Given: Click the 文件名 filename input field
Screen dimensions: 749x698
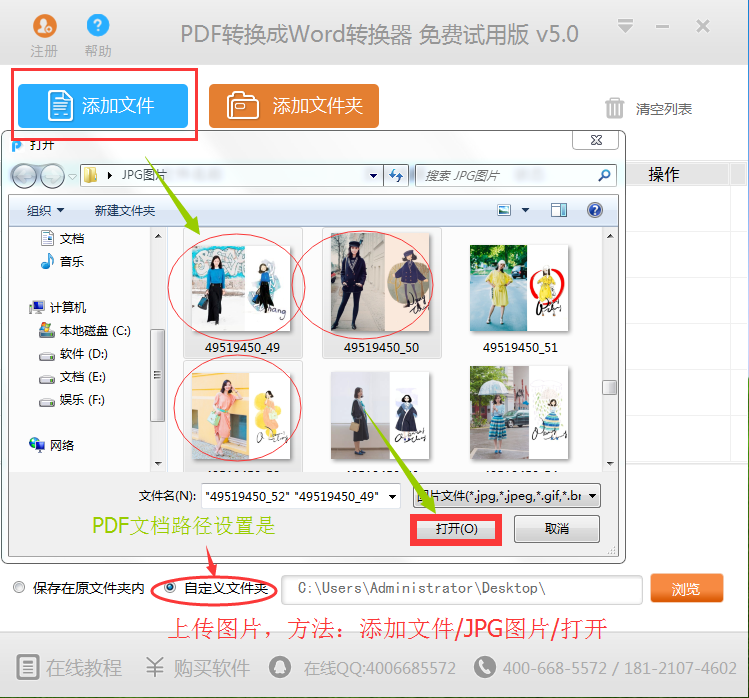Looking at the screenshot, I should pos(300,496).
